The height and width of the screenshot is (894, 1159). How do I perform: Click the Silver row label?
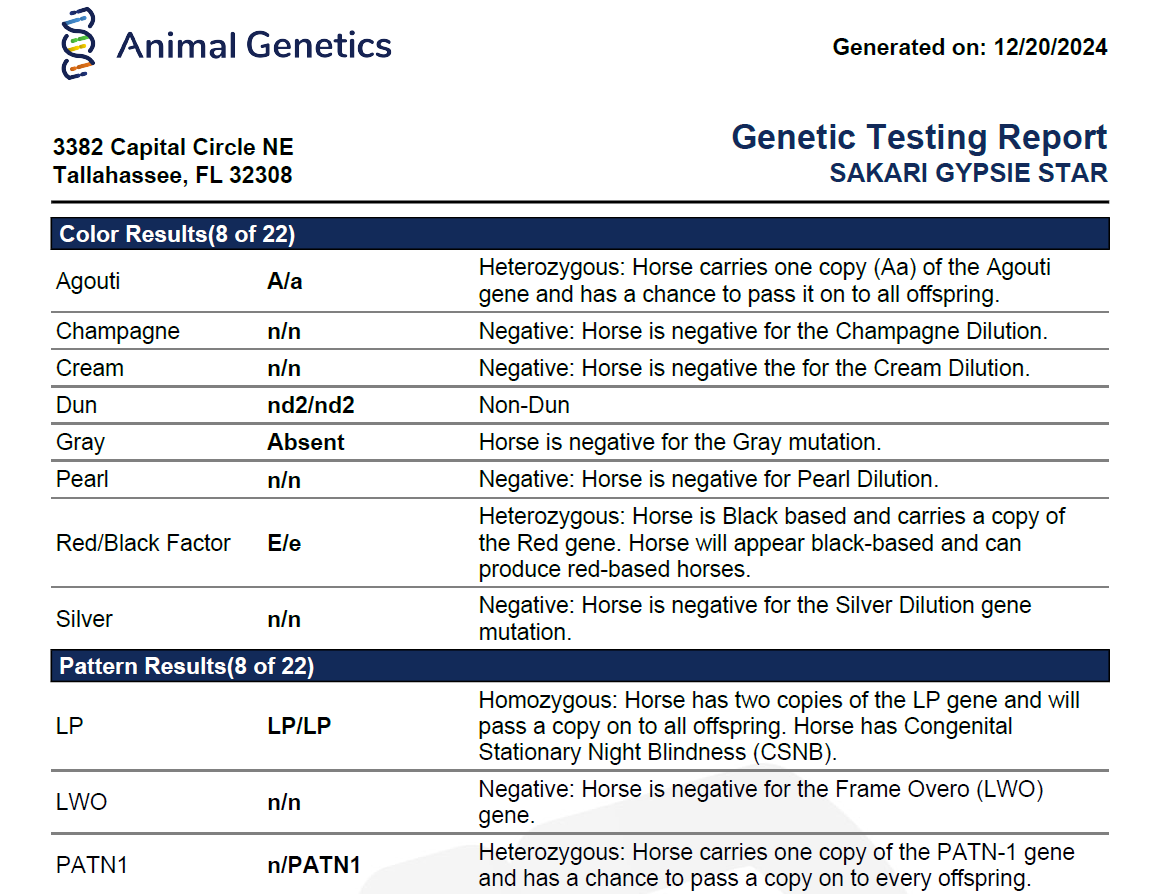click(x=84, y=619)
